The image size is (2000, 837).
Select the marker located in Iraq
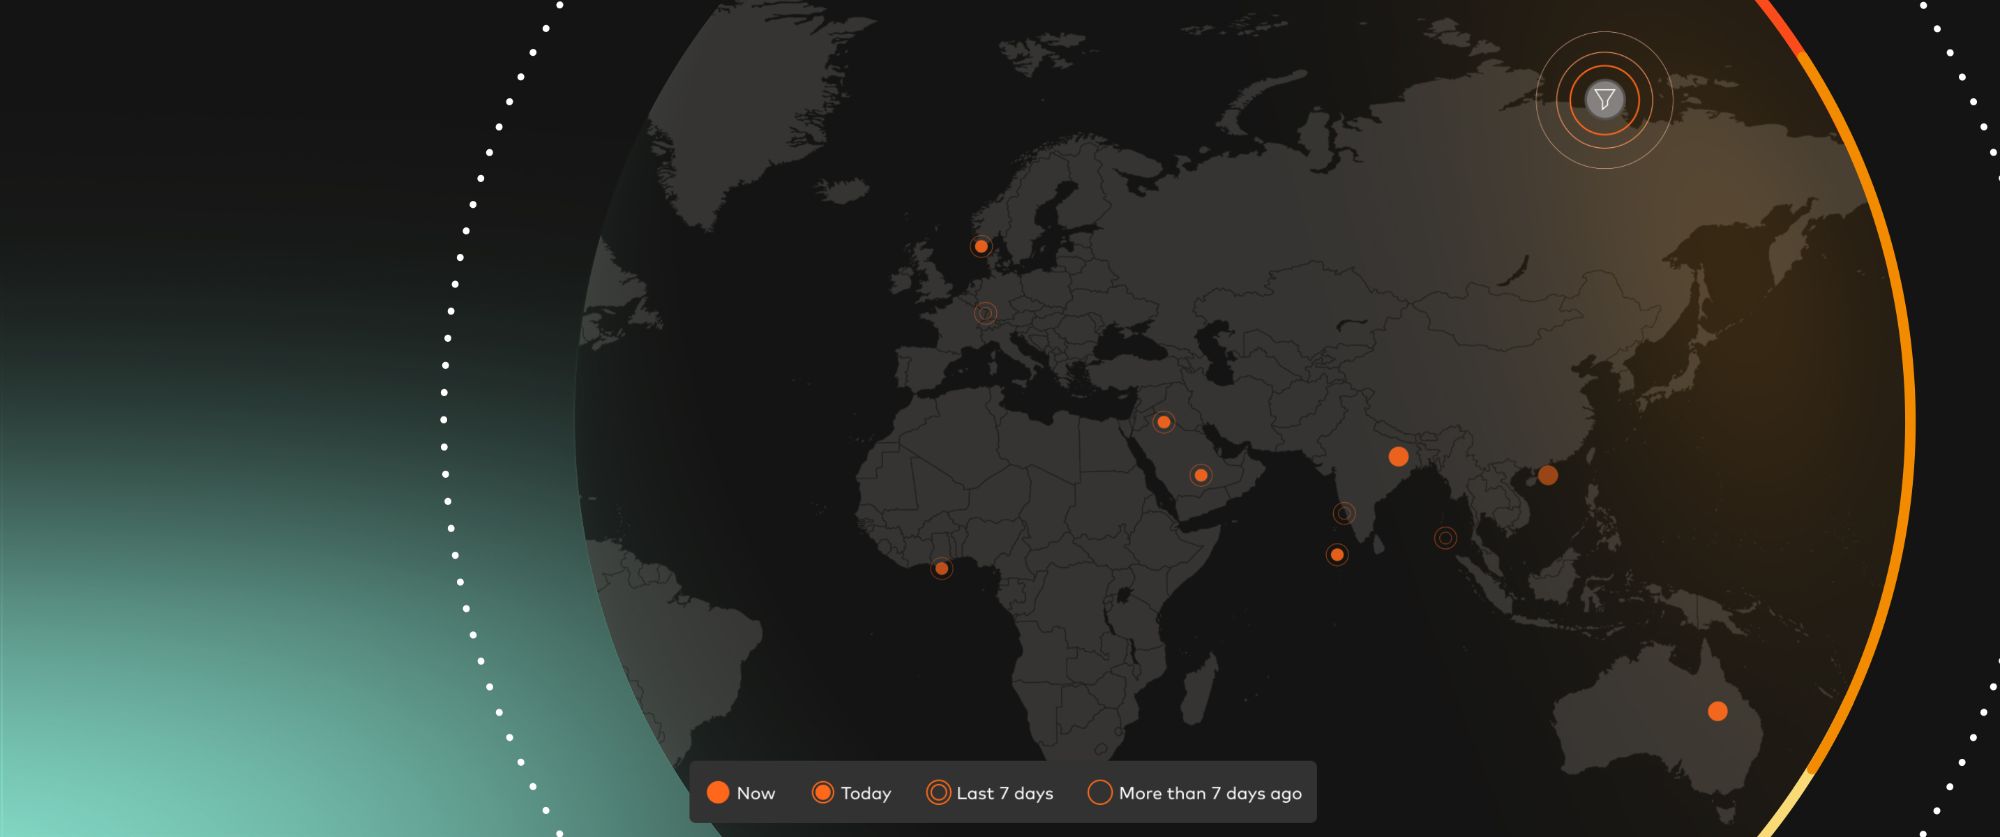(1163, 422)
